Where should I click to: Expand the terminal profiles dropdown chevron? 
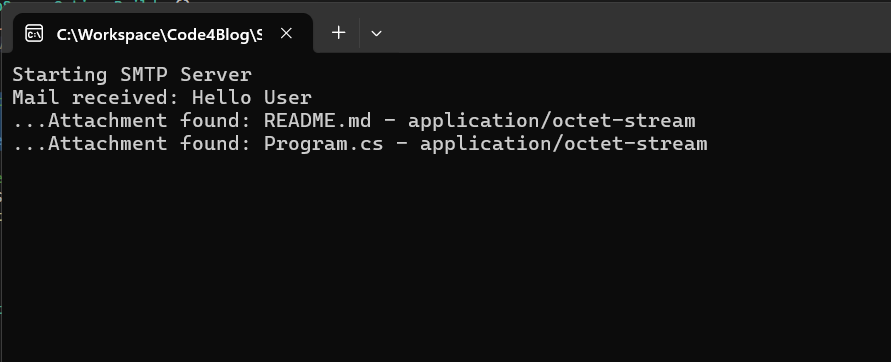click(376, 34)
